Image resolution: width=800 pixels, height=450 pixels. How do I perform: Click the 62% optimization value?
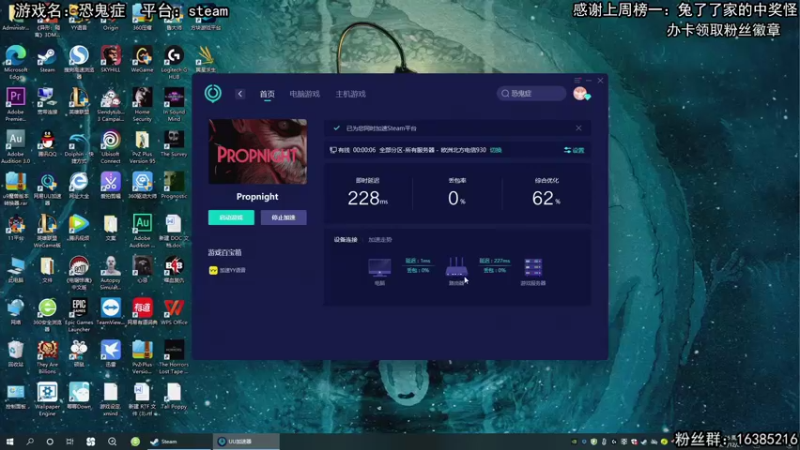click(x=546, y=198)
